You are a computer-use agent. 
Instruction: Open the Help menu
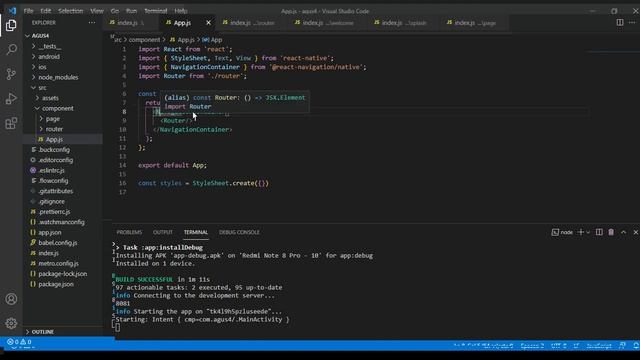click(181, 11)
